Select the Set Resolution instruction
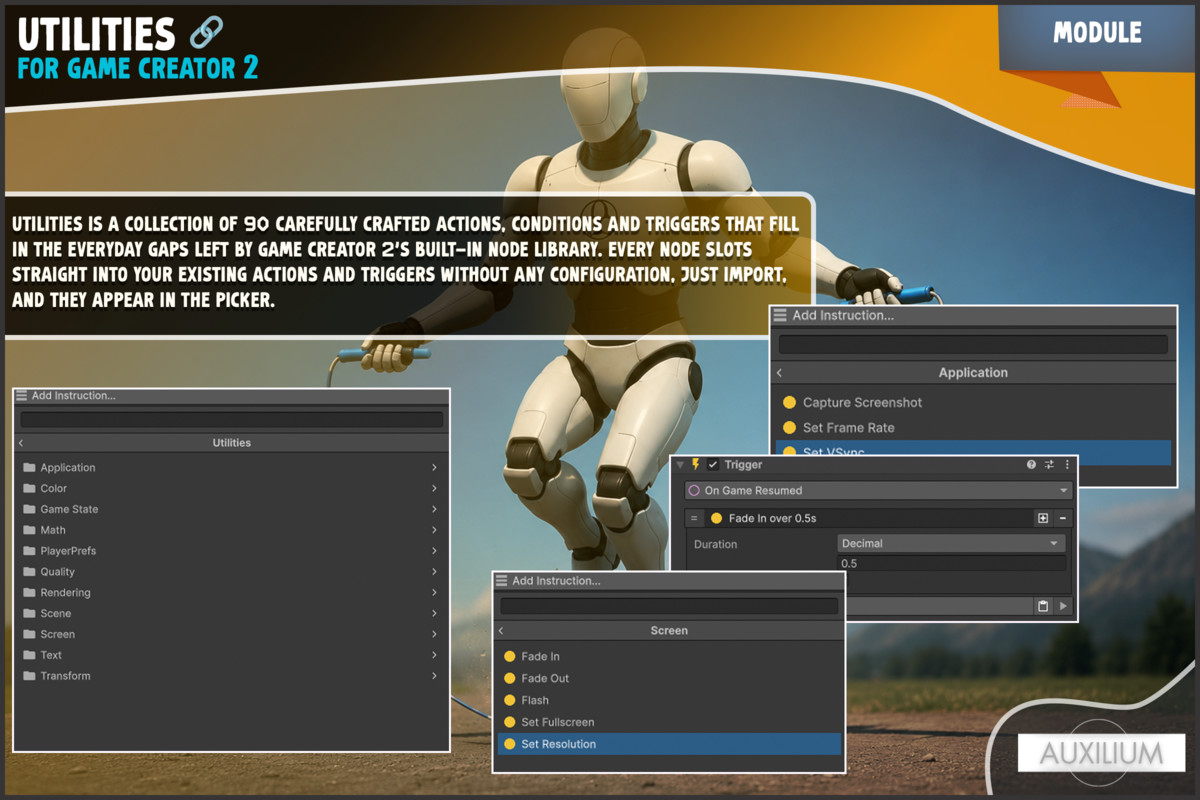1200x800 pixels. 669,744
